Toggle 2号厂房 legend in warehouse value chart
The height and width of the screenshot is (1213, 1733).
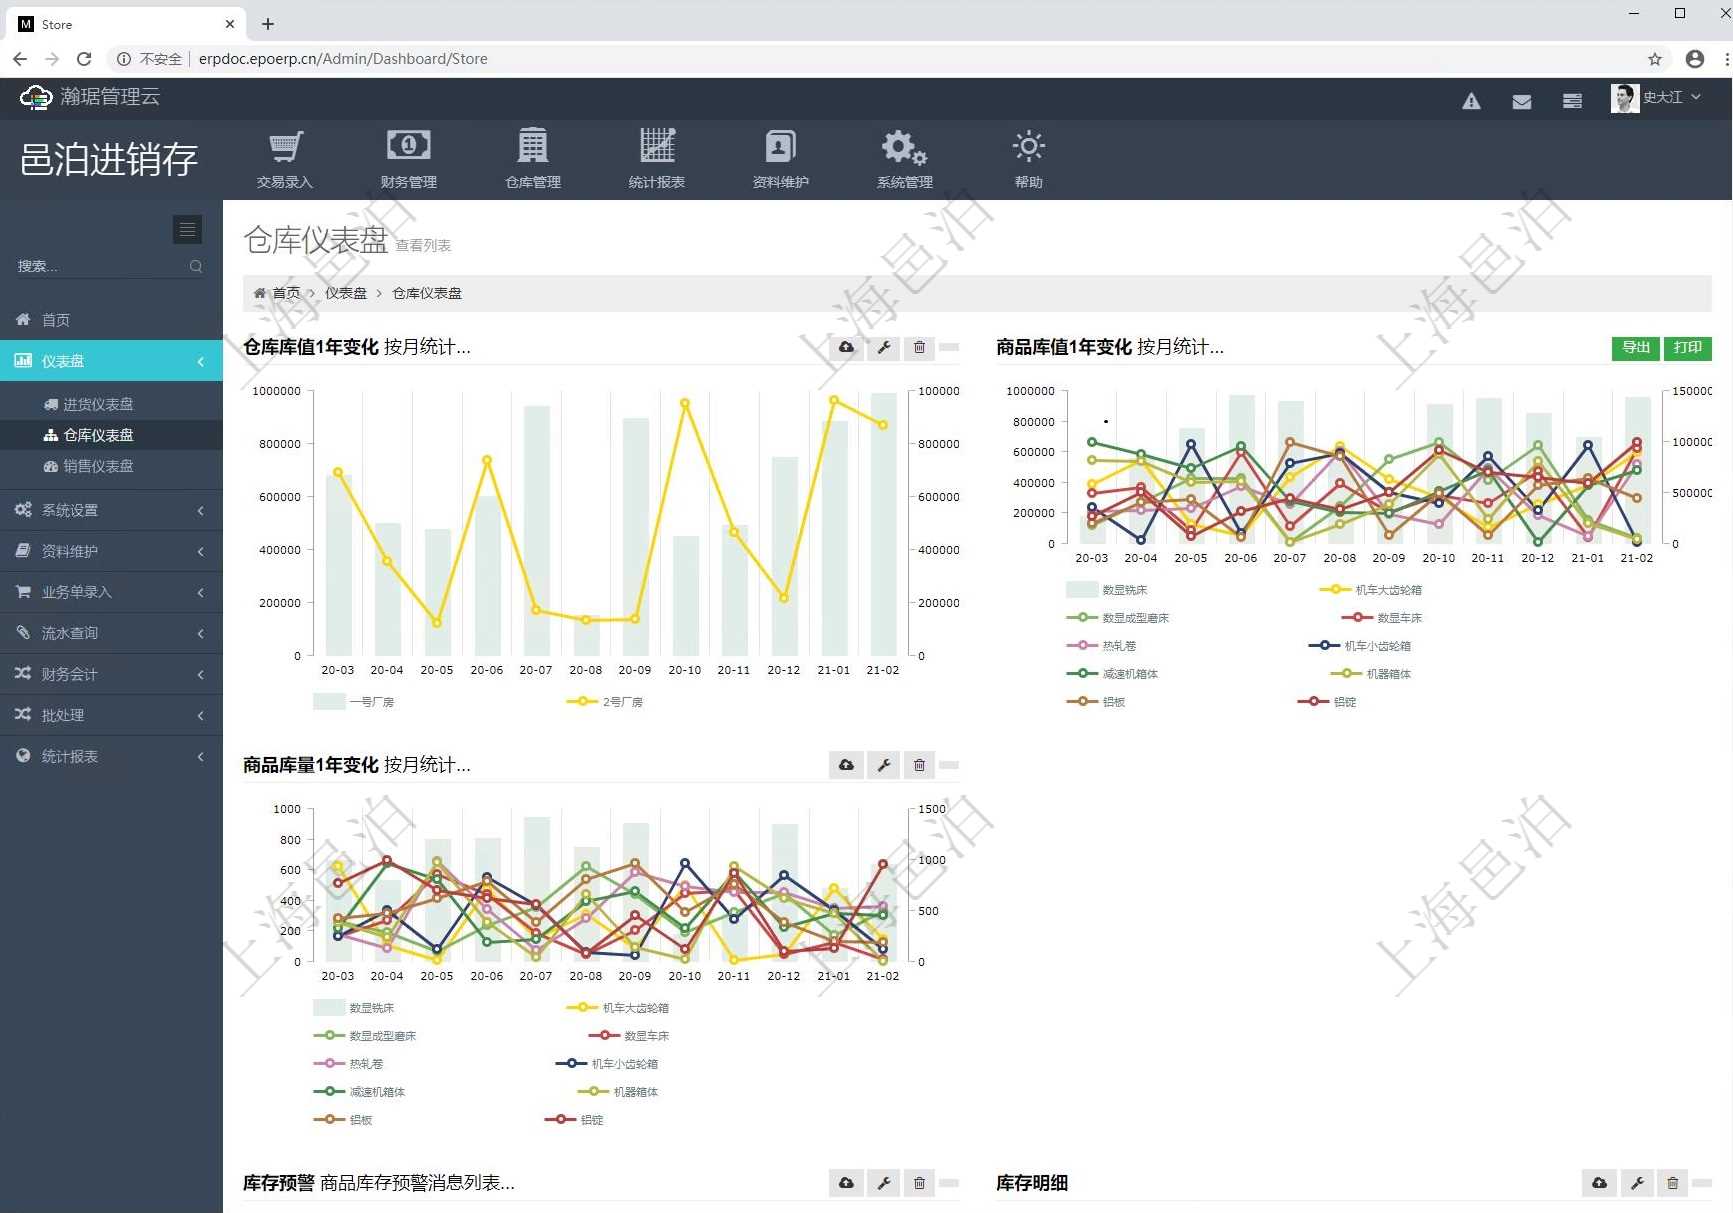(x=604, y=702)
